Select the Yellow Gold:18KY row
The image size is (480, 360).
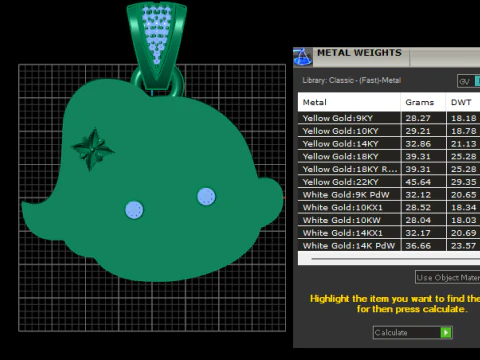pos(389,156)
